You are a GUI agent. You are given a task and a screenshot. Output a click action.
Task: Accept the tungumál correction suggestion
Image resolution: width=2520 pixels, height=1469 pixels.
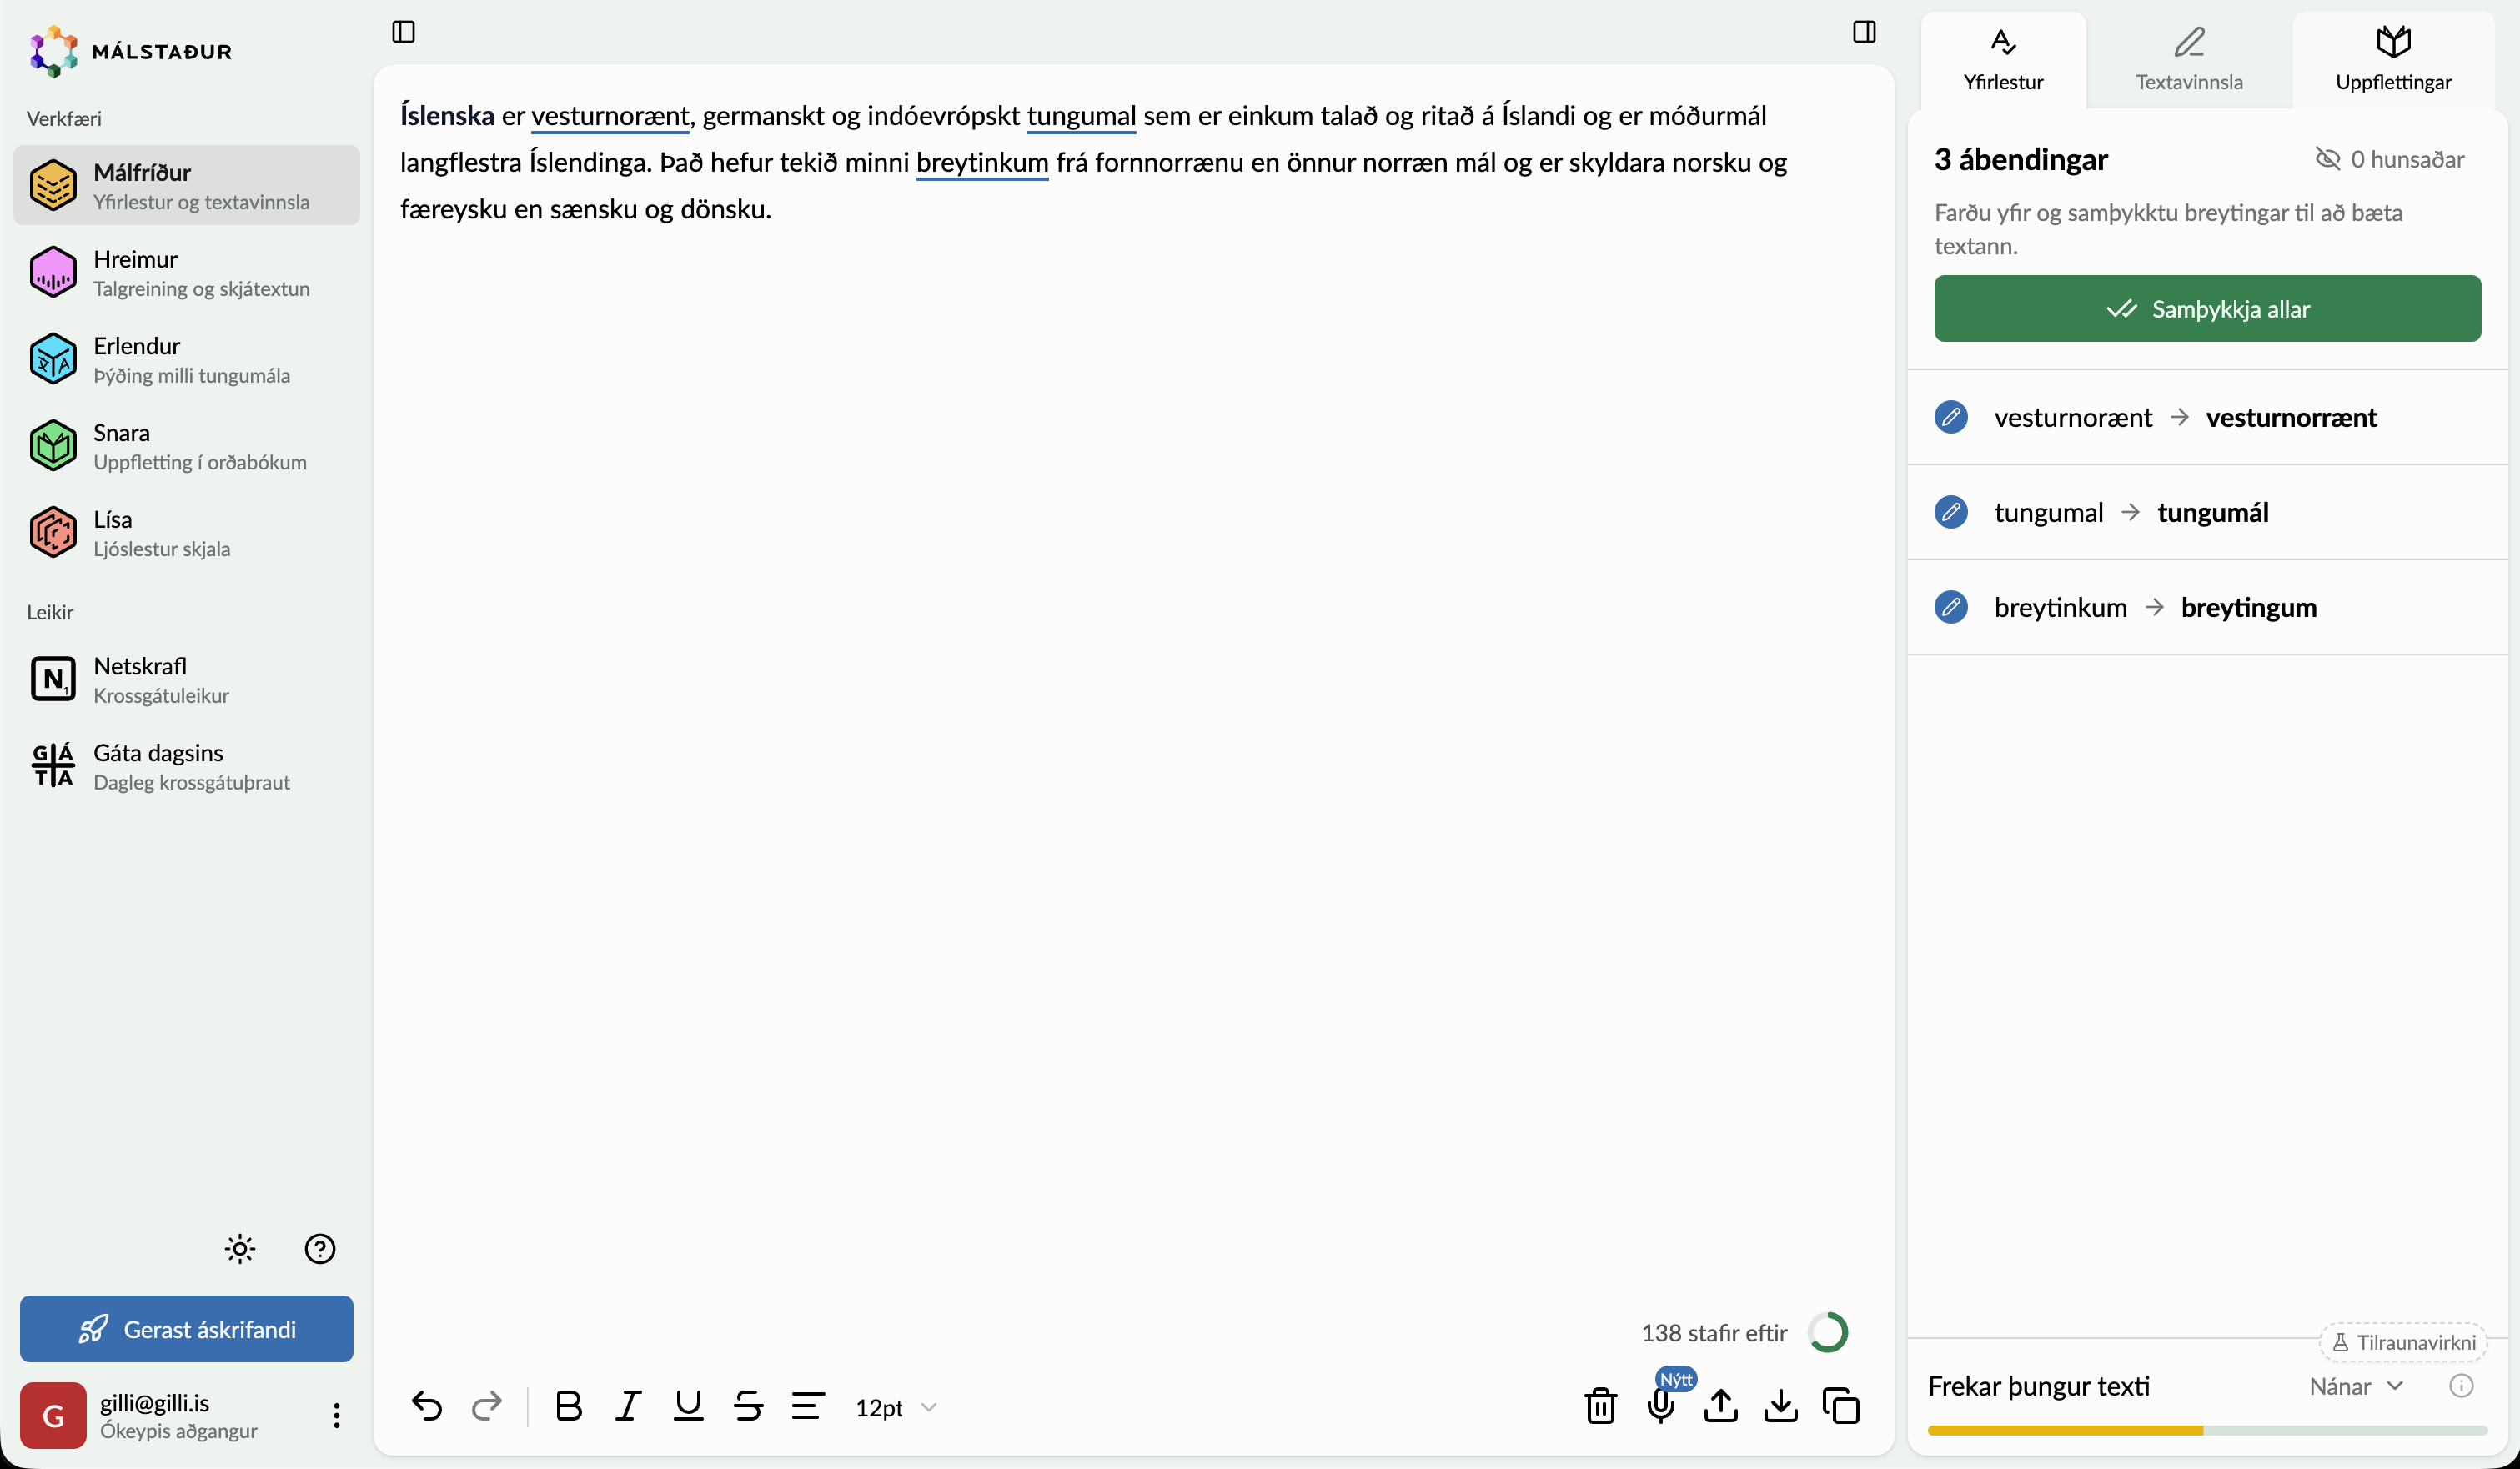pos(2207,512)
